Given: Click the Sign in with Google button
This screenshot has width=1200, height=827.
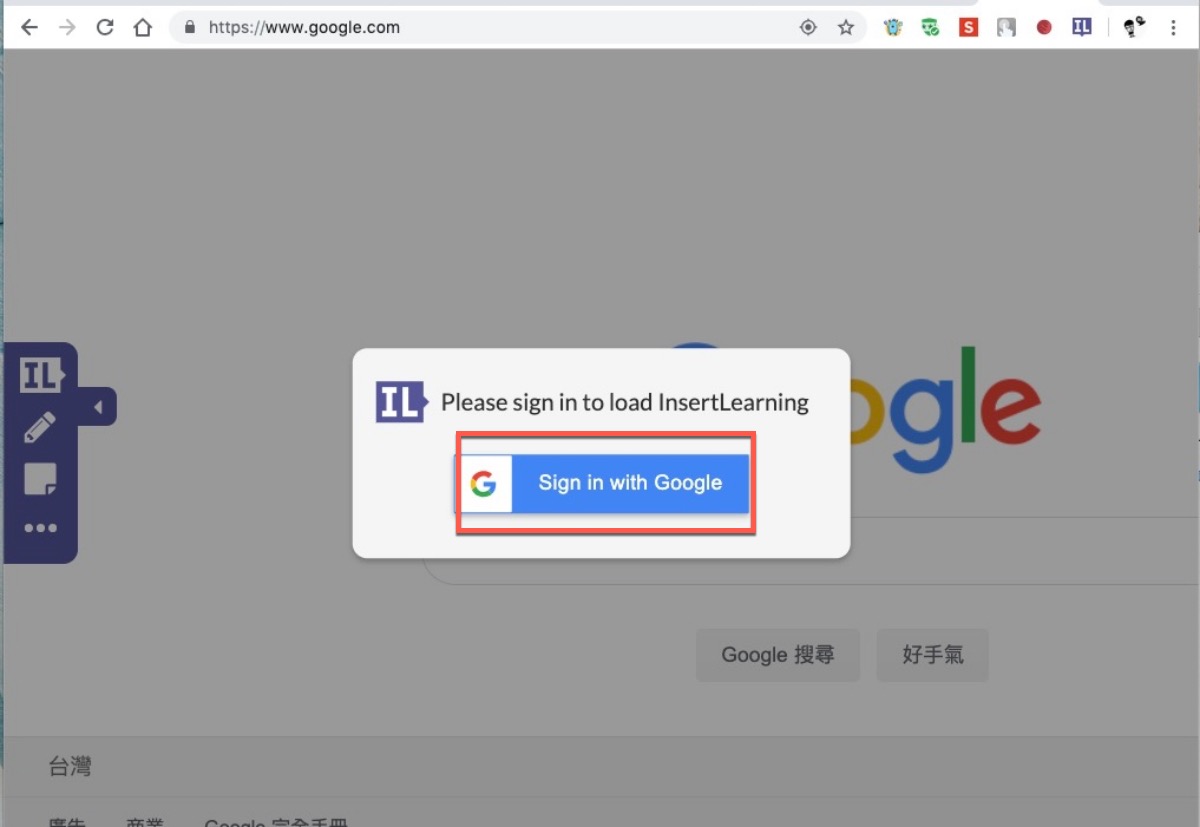Looking at the screenshot, I should (602, 484).
